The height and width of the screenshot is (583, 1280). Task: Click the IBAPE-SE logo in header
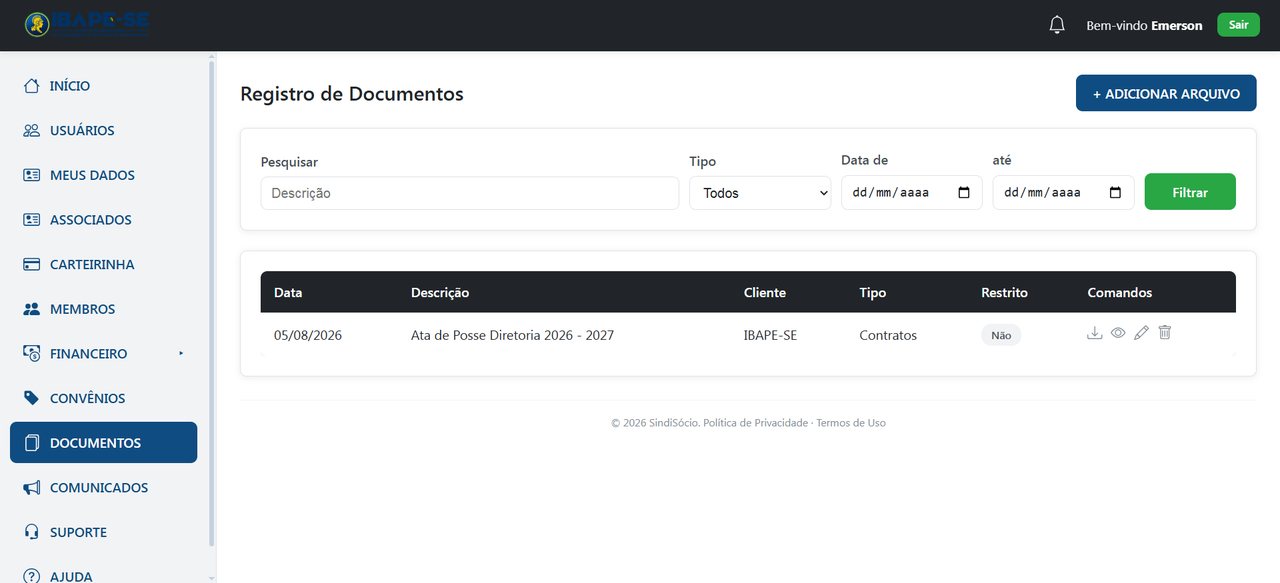(87, 24)
